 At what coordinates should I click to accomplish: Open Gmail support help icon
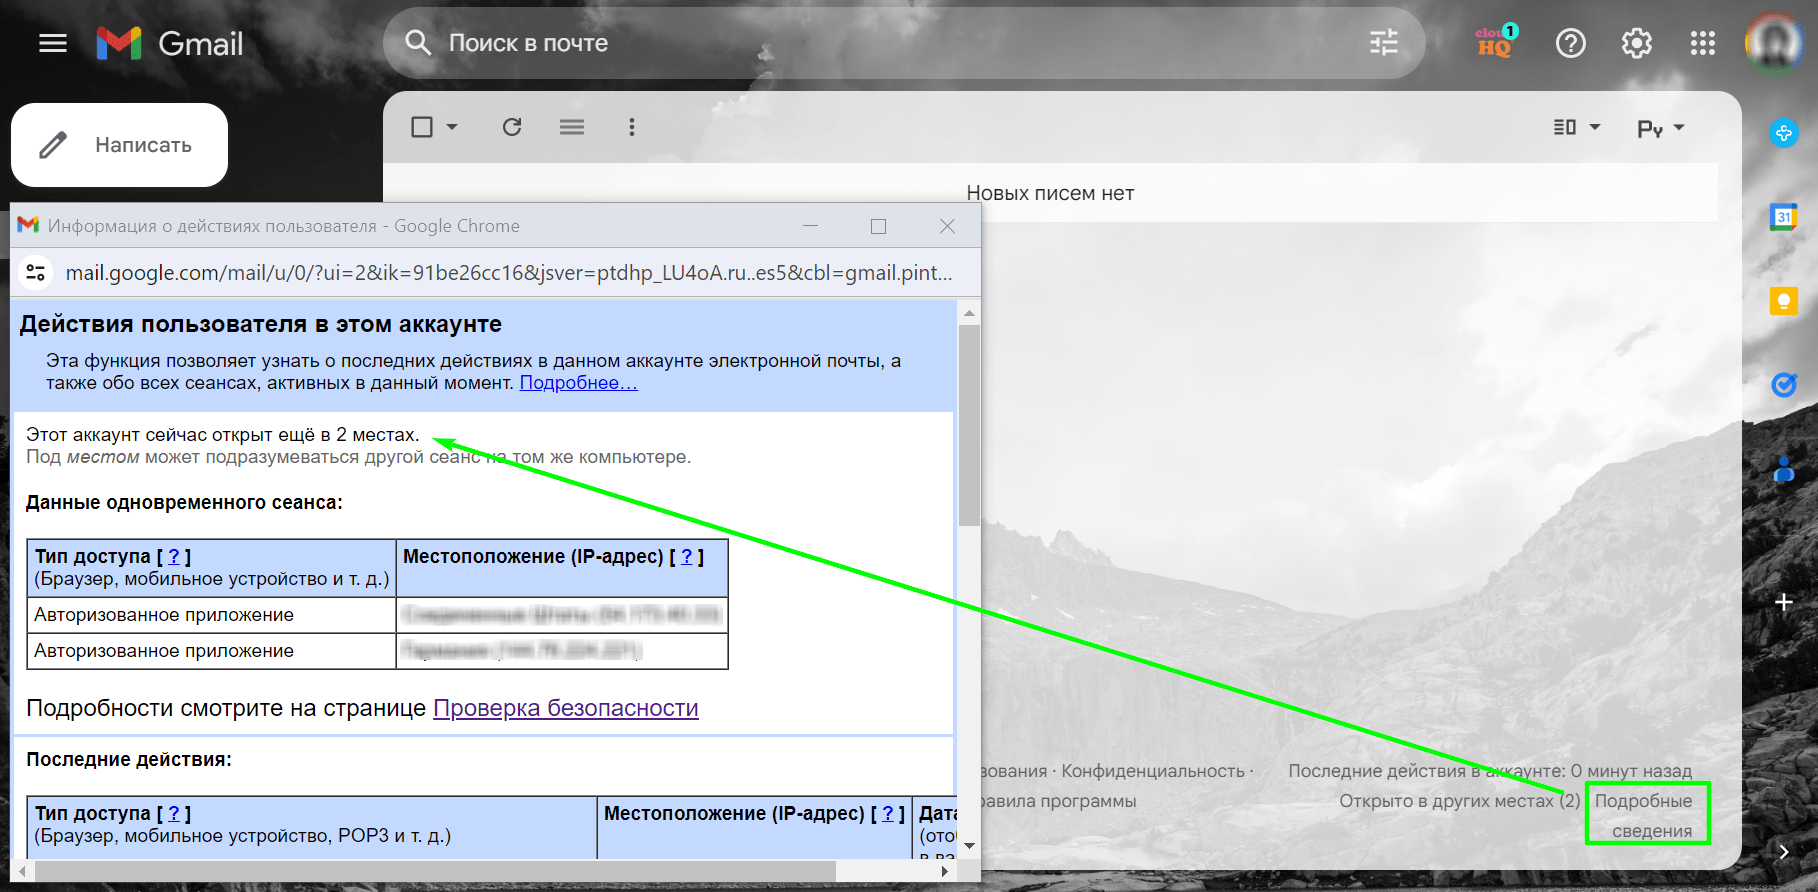point(1570,43)
